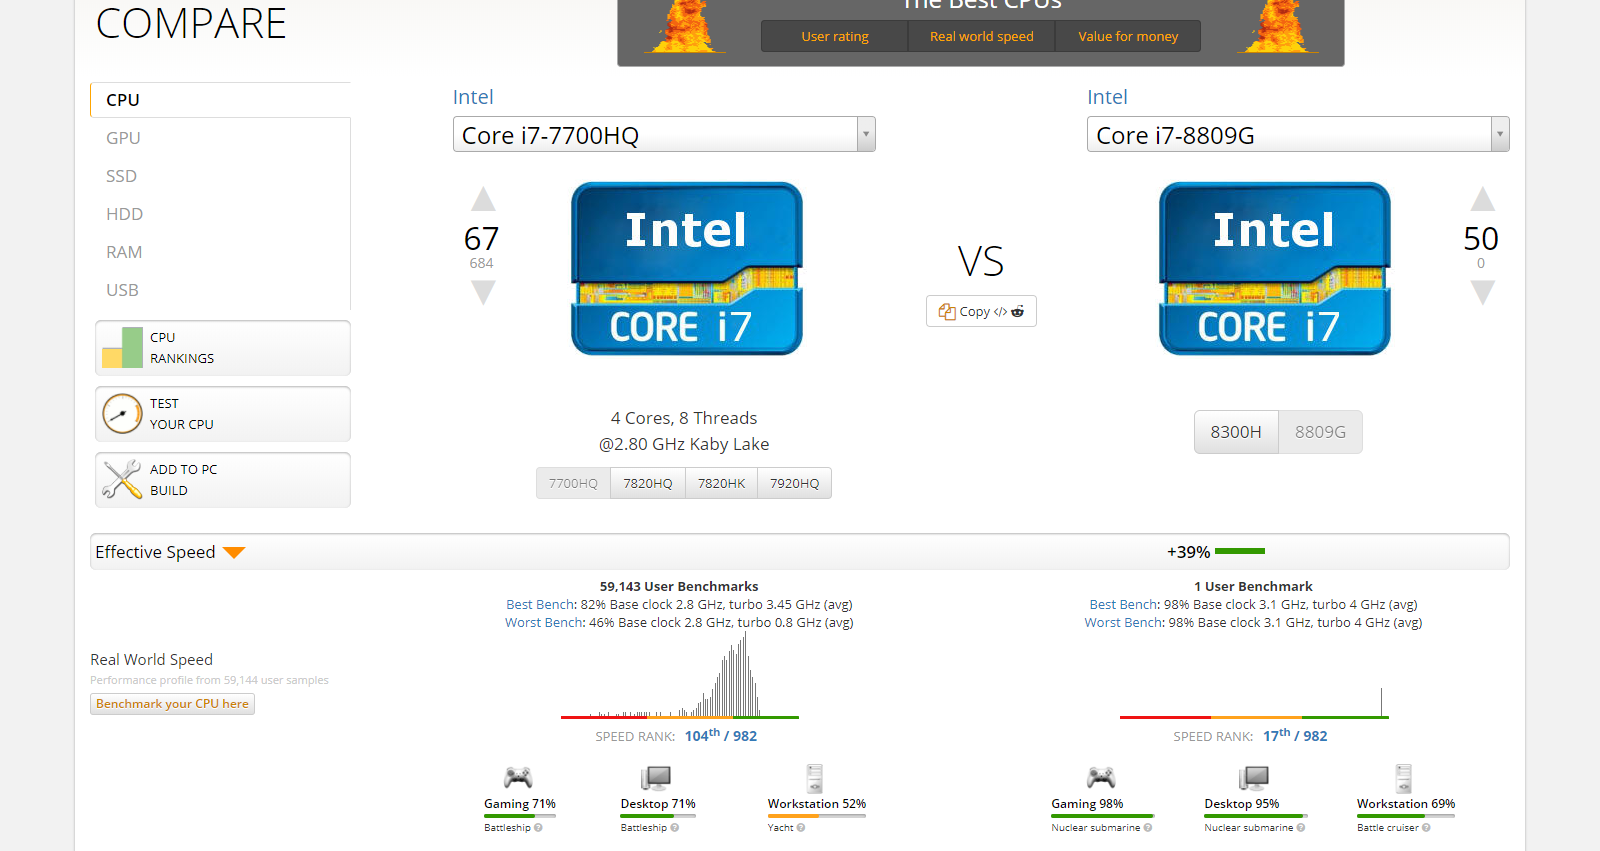Select the 7820HQ variant toggle
This screenshot has height=851, width=1600.
[x=648, y=483]
